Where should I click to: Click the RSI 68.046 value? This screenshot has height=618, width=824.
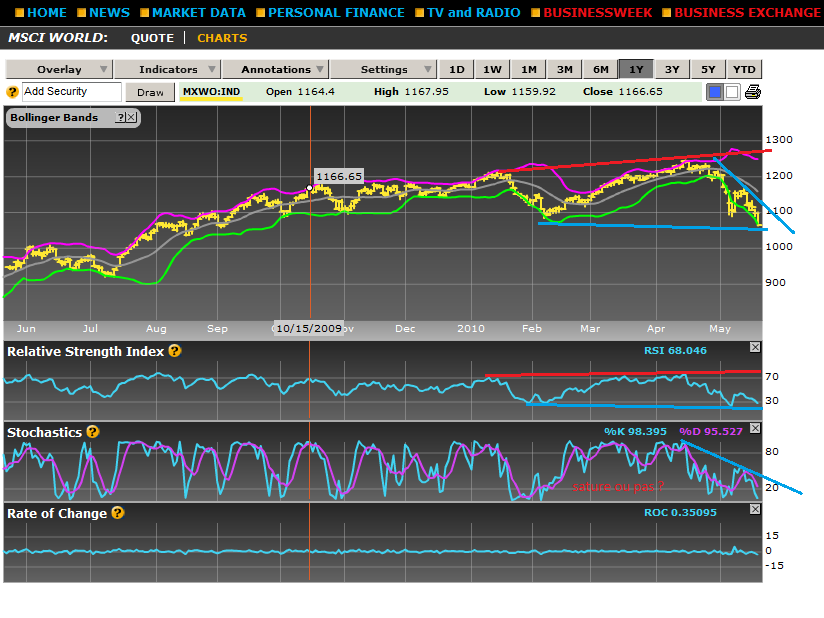point(675,351)
